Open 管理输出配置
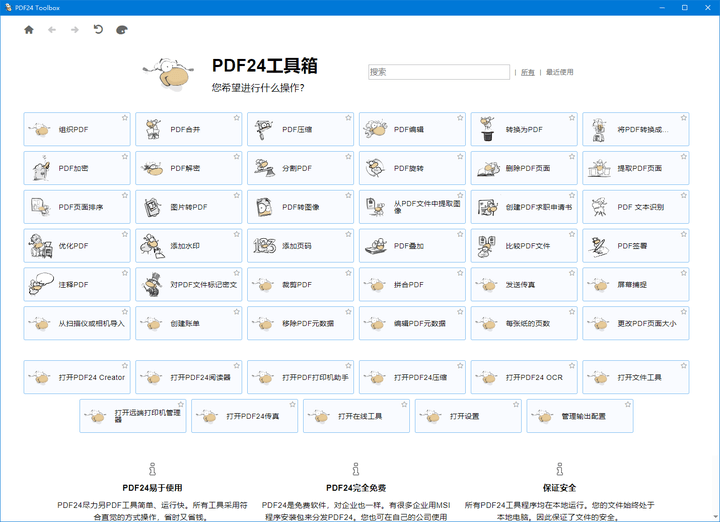This screenshot has height=522, width=720. pyautogui.click(x=580, y=416)
